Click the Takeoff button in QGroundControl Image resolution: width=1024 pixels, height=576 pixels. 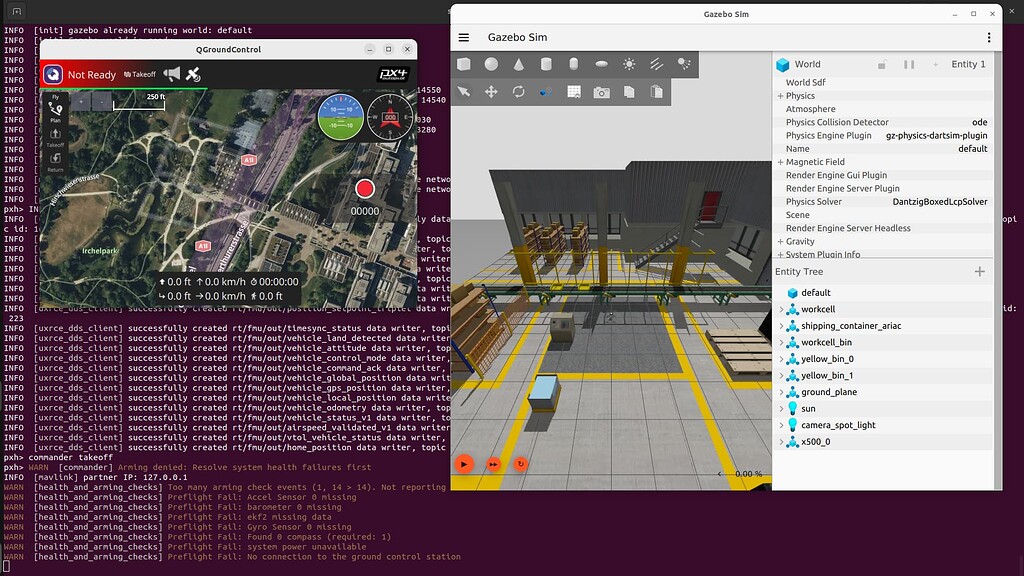tap(140, 74)
